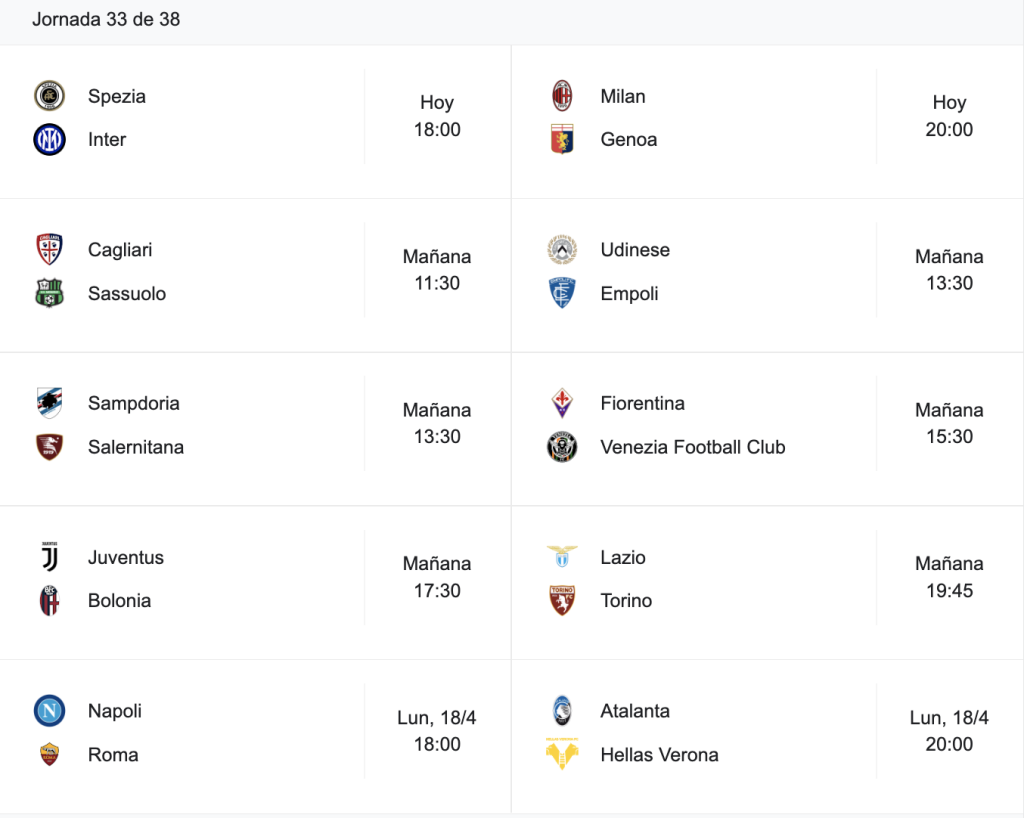The height and width of the screenshot is (818, 1024).
Task: Open match at Mañana 11:30
Action: [x=437, y=270]
